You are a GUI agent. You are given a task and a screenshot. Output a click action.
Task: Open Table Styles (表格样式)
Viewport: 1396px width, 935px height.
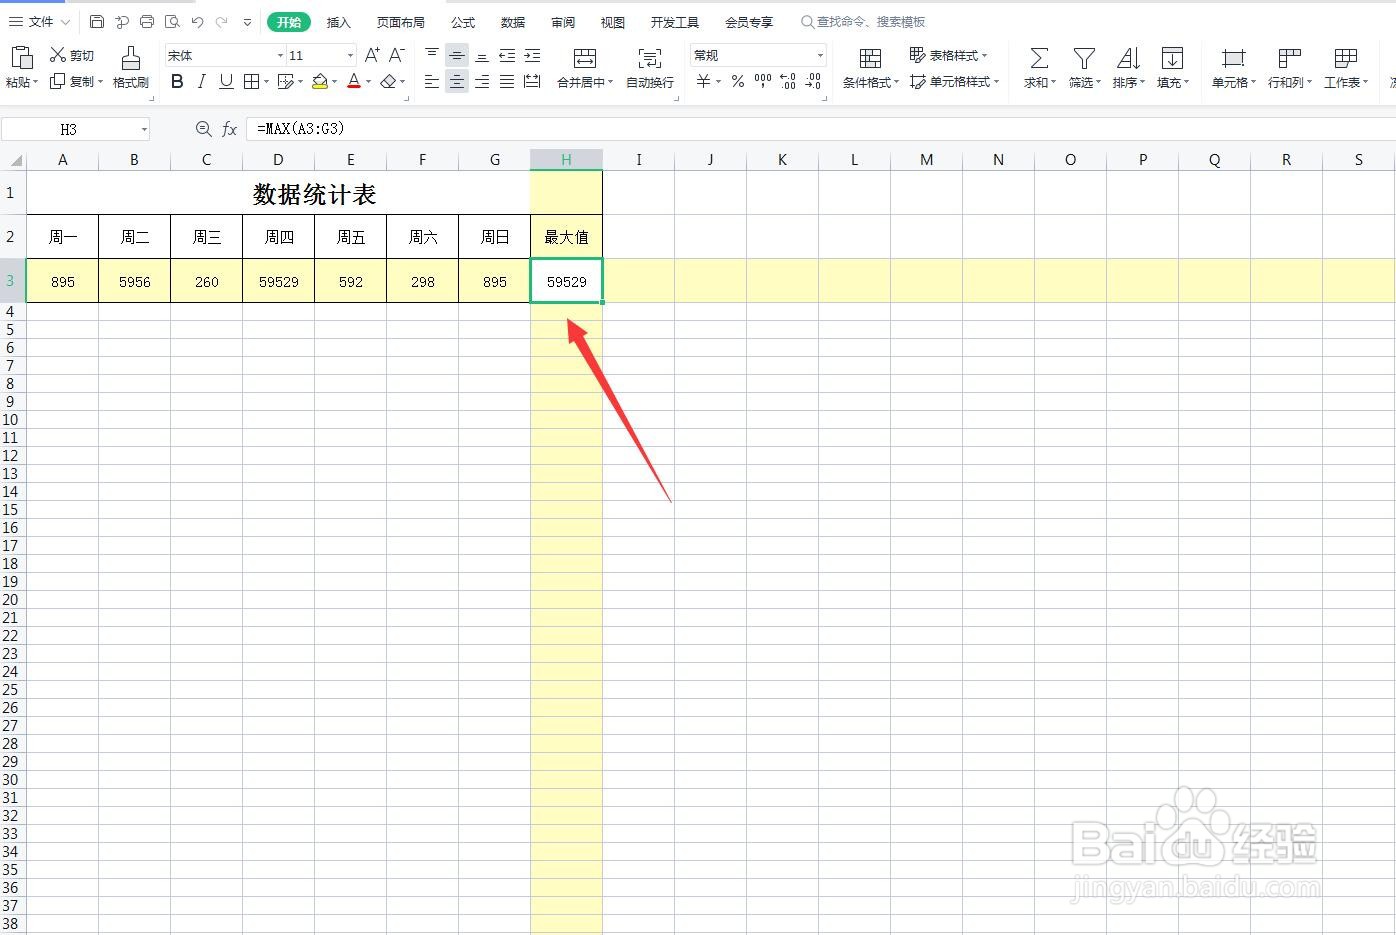[948, 55]
